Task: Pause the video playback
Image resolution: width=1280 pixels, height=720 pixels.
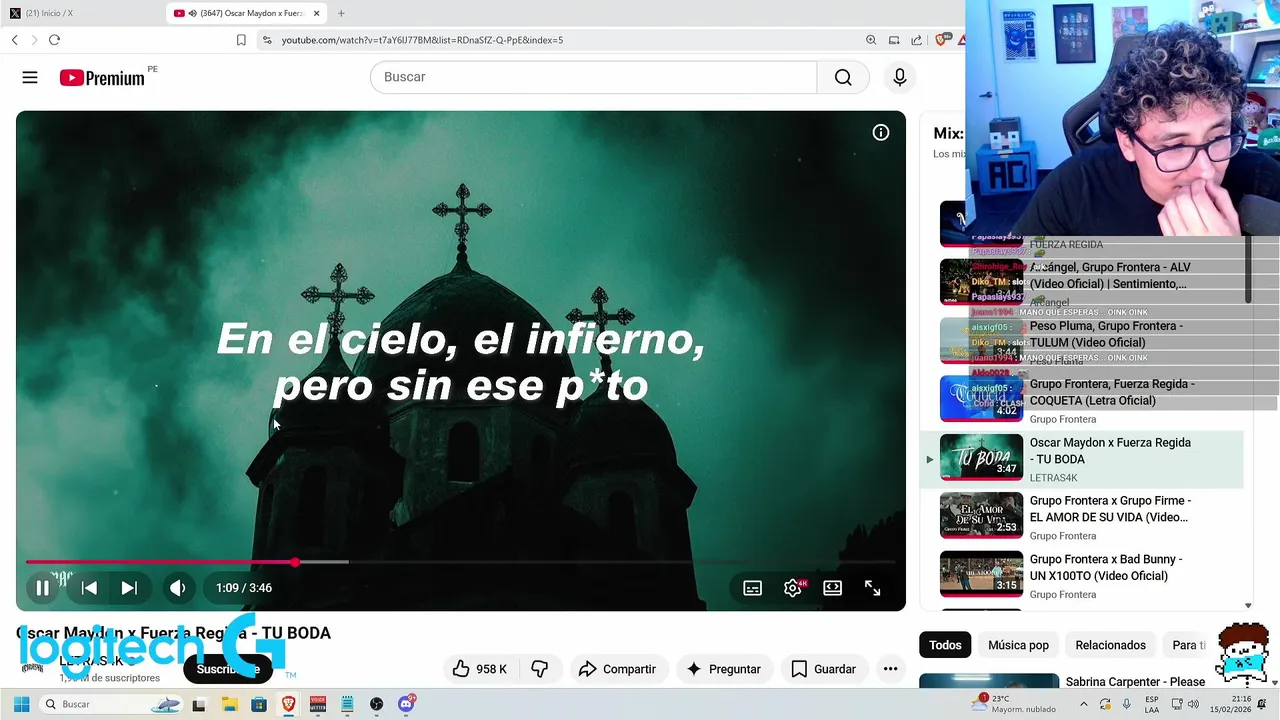Action: click(x=42, y=588)
